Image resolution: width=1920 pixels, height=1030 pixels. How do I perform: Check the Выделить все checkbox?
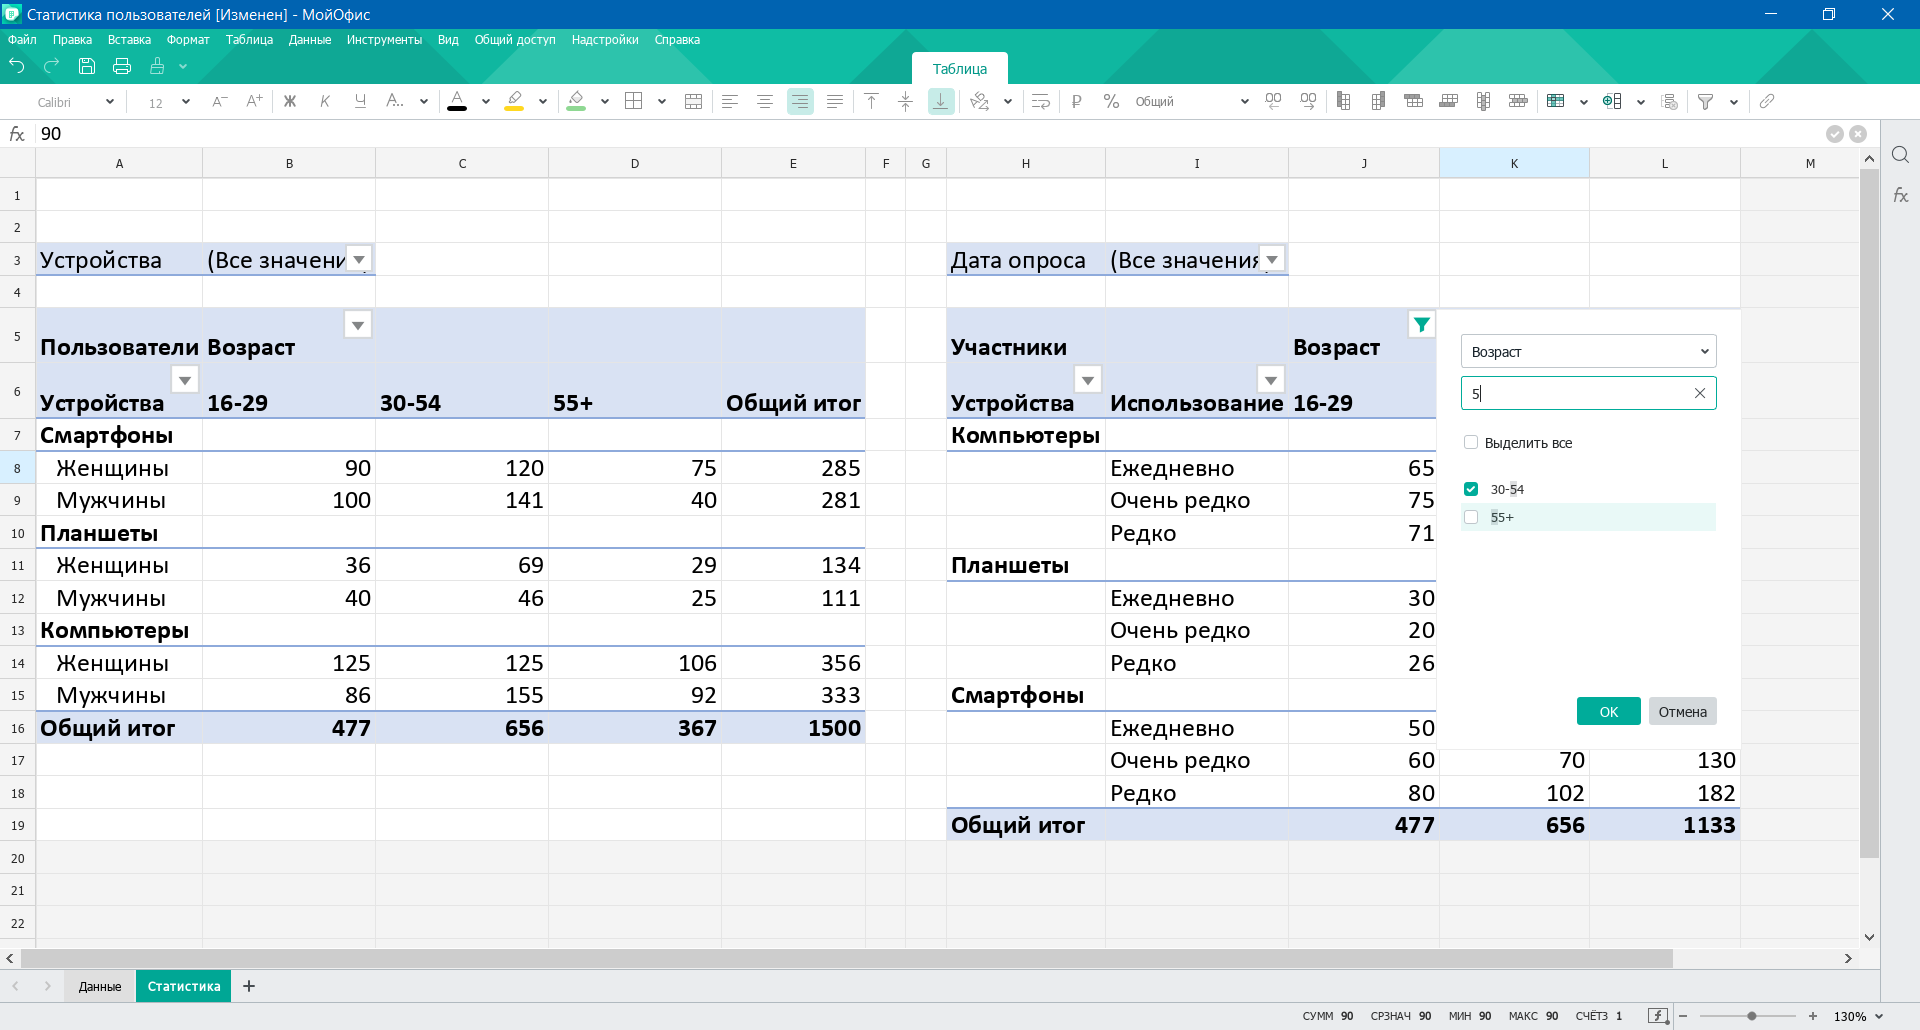[x=1471, y=442]
